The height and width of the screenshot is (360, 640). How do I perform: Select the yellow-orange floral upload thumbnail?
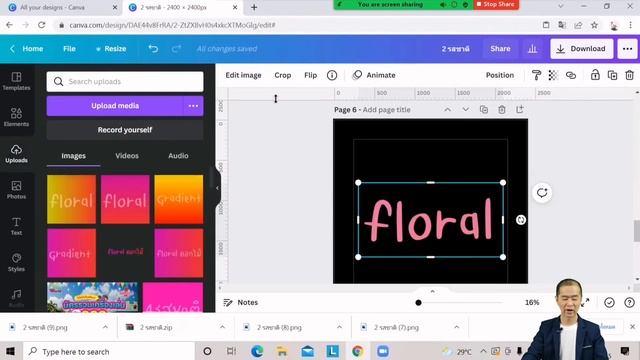pyautogui.click(x=71, y=200)
